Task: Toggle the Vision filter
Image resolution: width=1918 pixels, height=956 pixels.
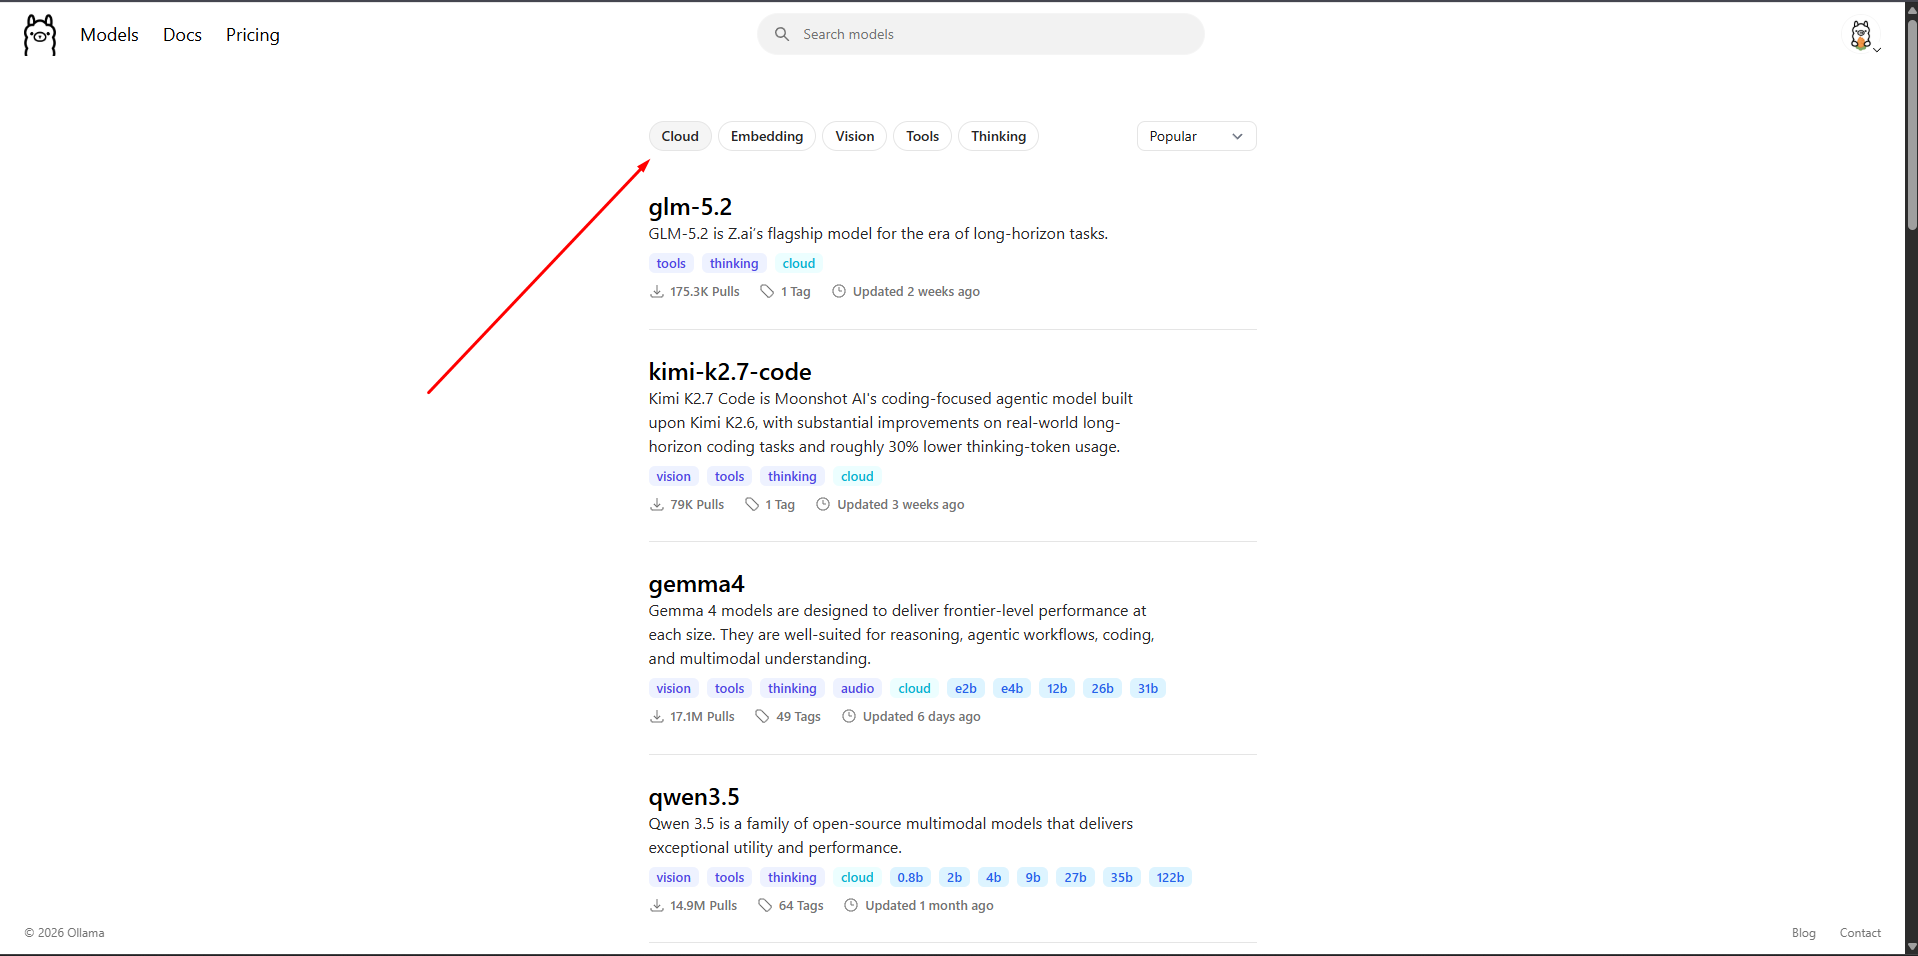Action: click(x=855, y=136)
